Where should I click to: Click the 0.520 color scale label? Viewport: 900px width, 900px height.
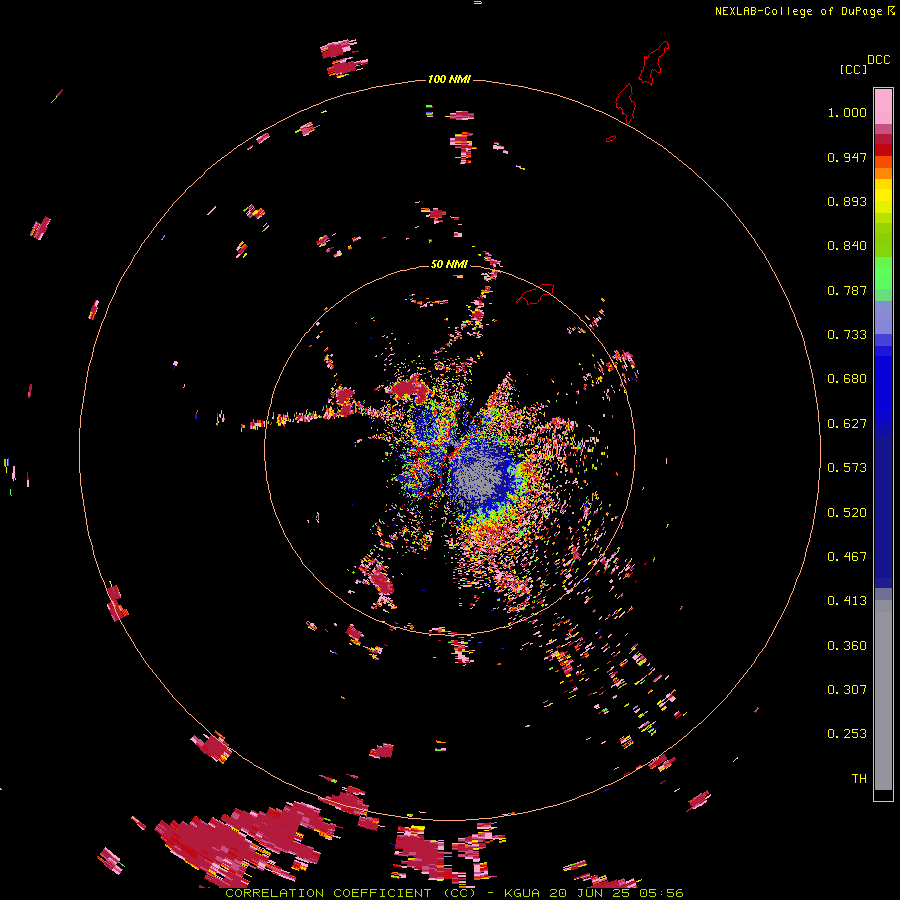pos(847,513)
